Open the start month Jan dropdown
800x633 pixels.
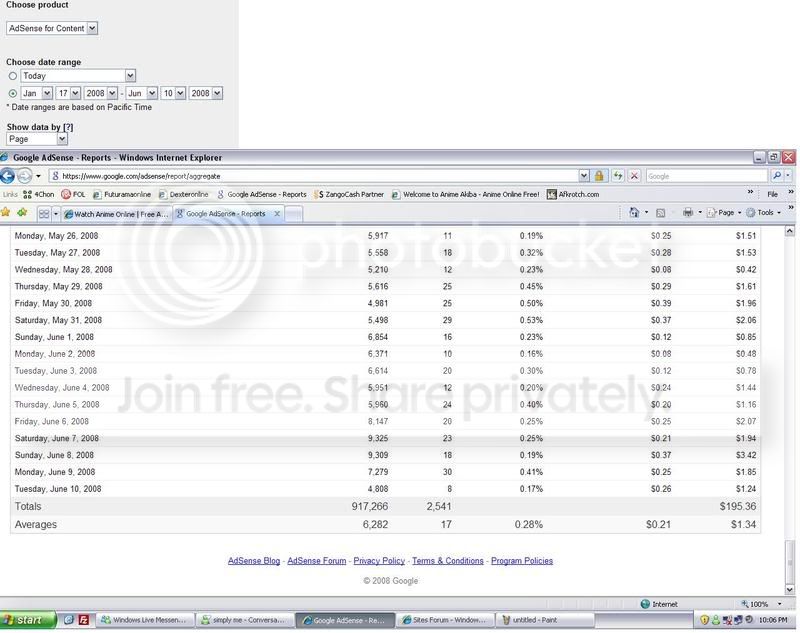click(37, 93)
